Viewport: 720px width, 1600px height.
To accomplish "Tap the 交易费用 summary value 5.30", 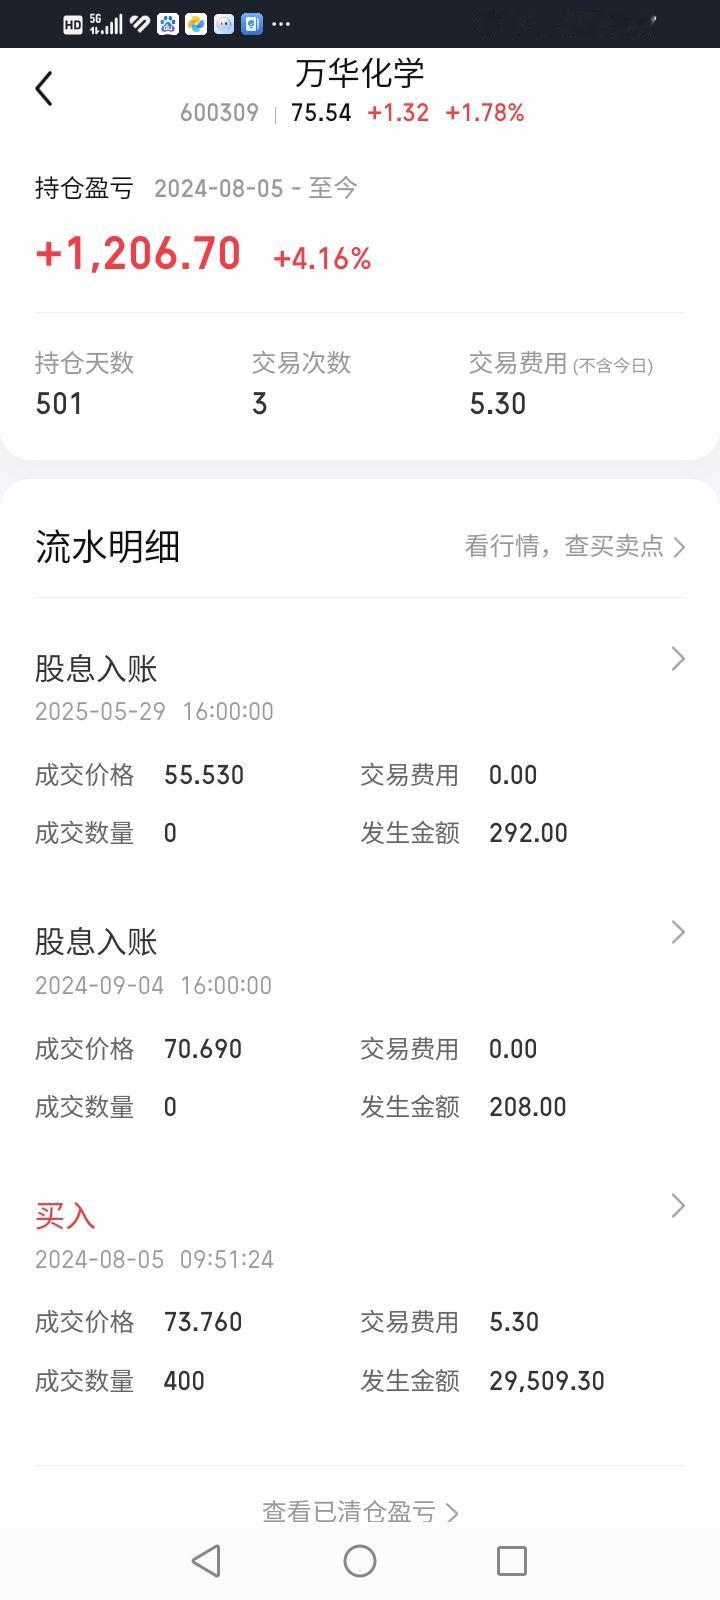I will 497,404.
